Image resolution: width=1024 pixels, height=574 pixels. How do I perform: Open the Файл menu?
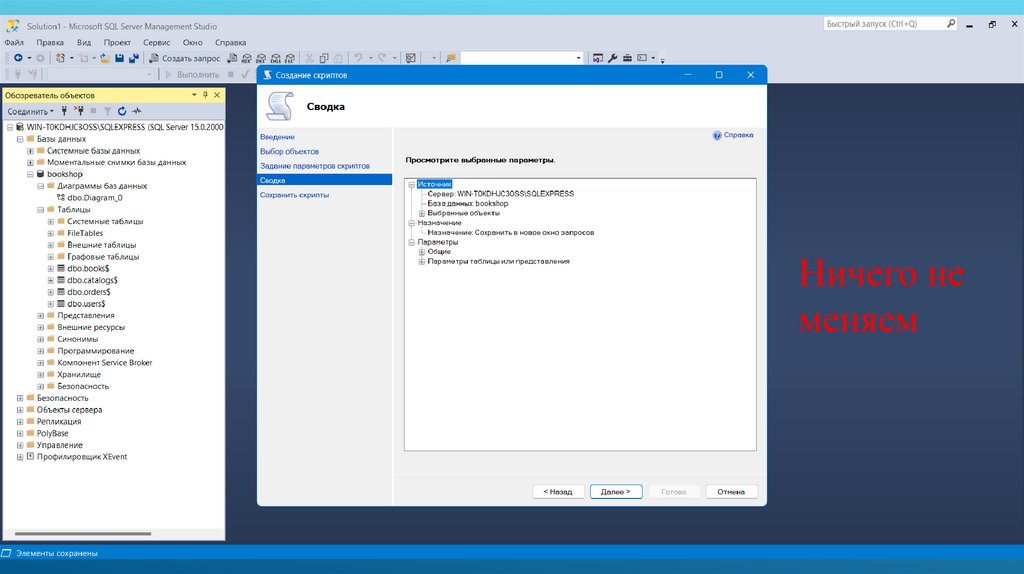click(14, 42)
